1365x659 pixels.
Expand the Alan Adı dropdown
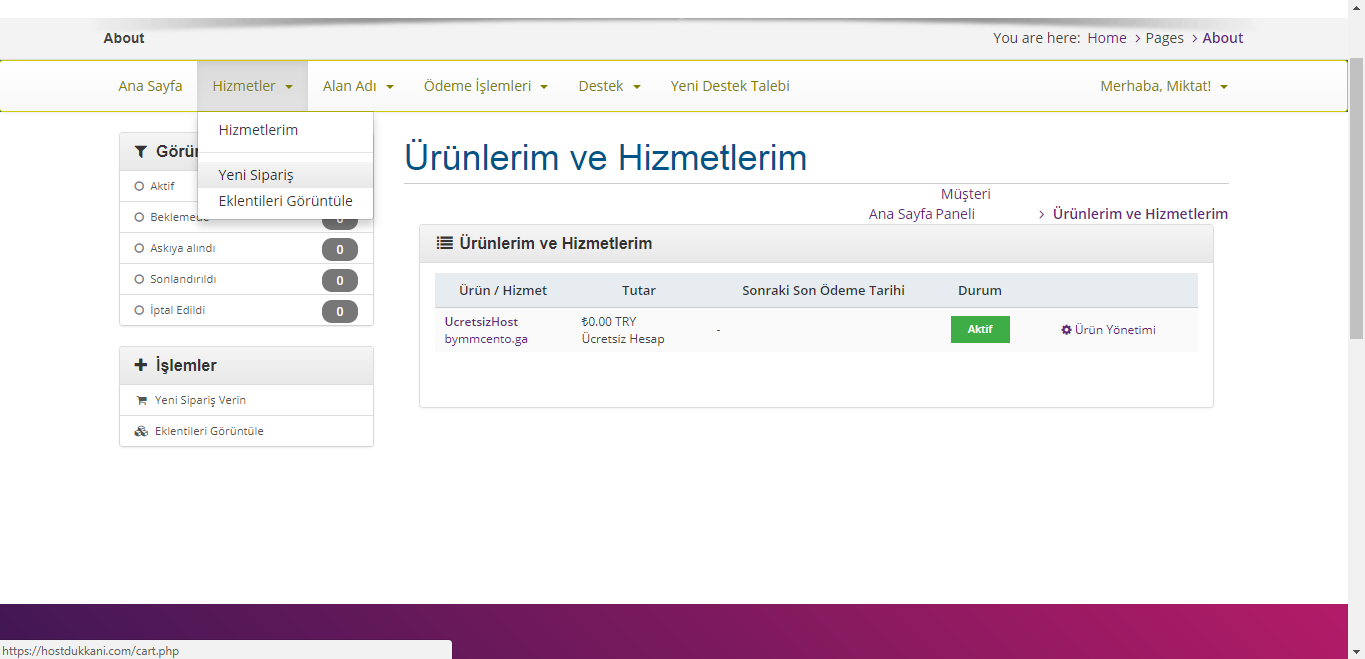[x=358, y=86]
